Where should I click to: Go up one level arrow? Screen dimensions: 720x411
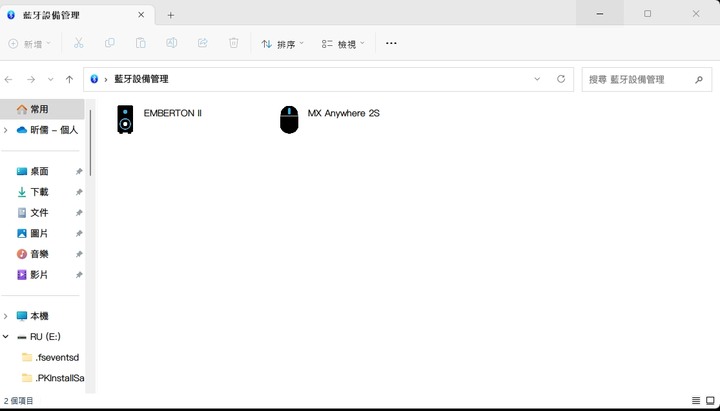click(69, 79)
